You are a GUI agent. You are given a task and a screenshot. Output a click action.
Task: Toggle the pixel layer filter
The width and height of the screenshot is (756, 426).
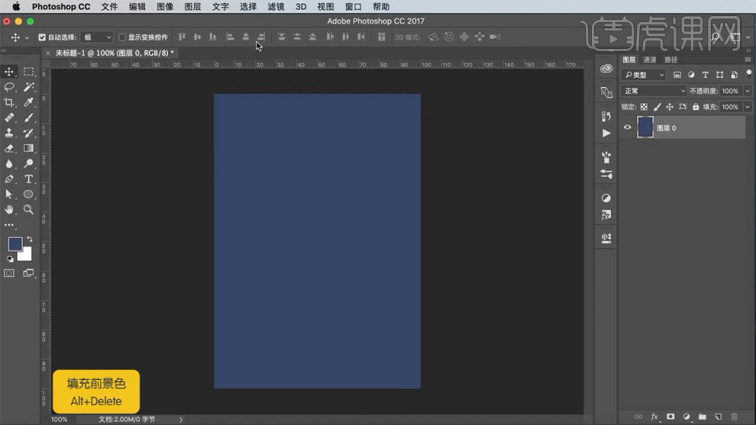677,75
